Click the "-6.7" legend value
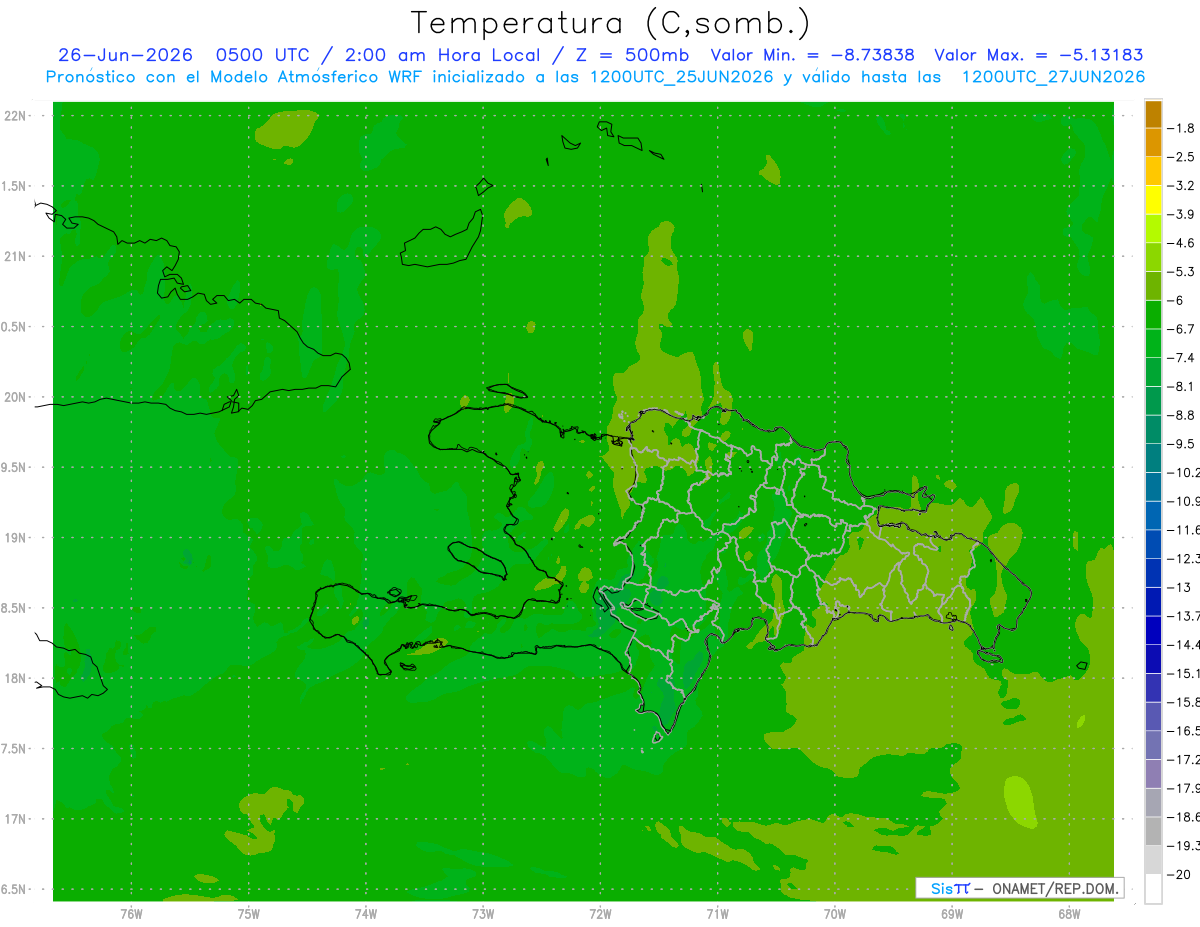This screenshot has width=1200, height=927. (x=1181, y=329)
